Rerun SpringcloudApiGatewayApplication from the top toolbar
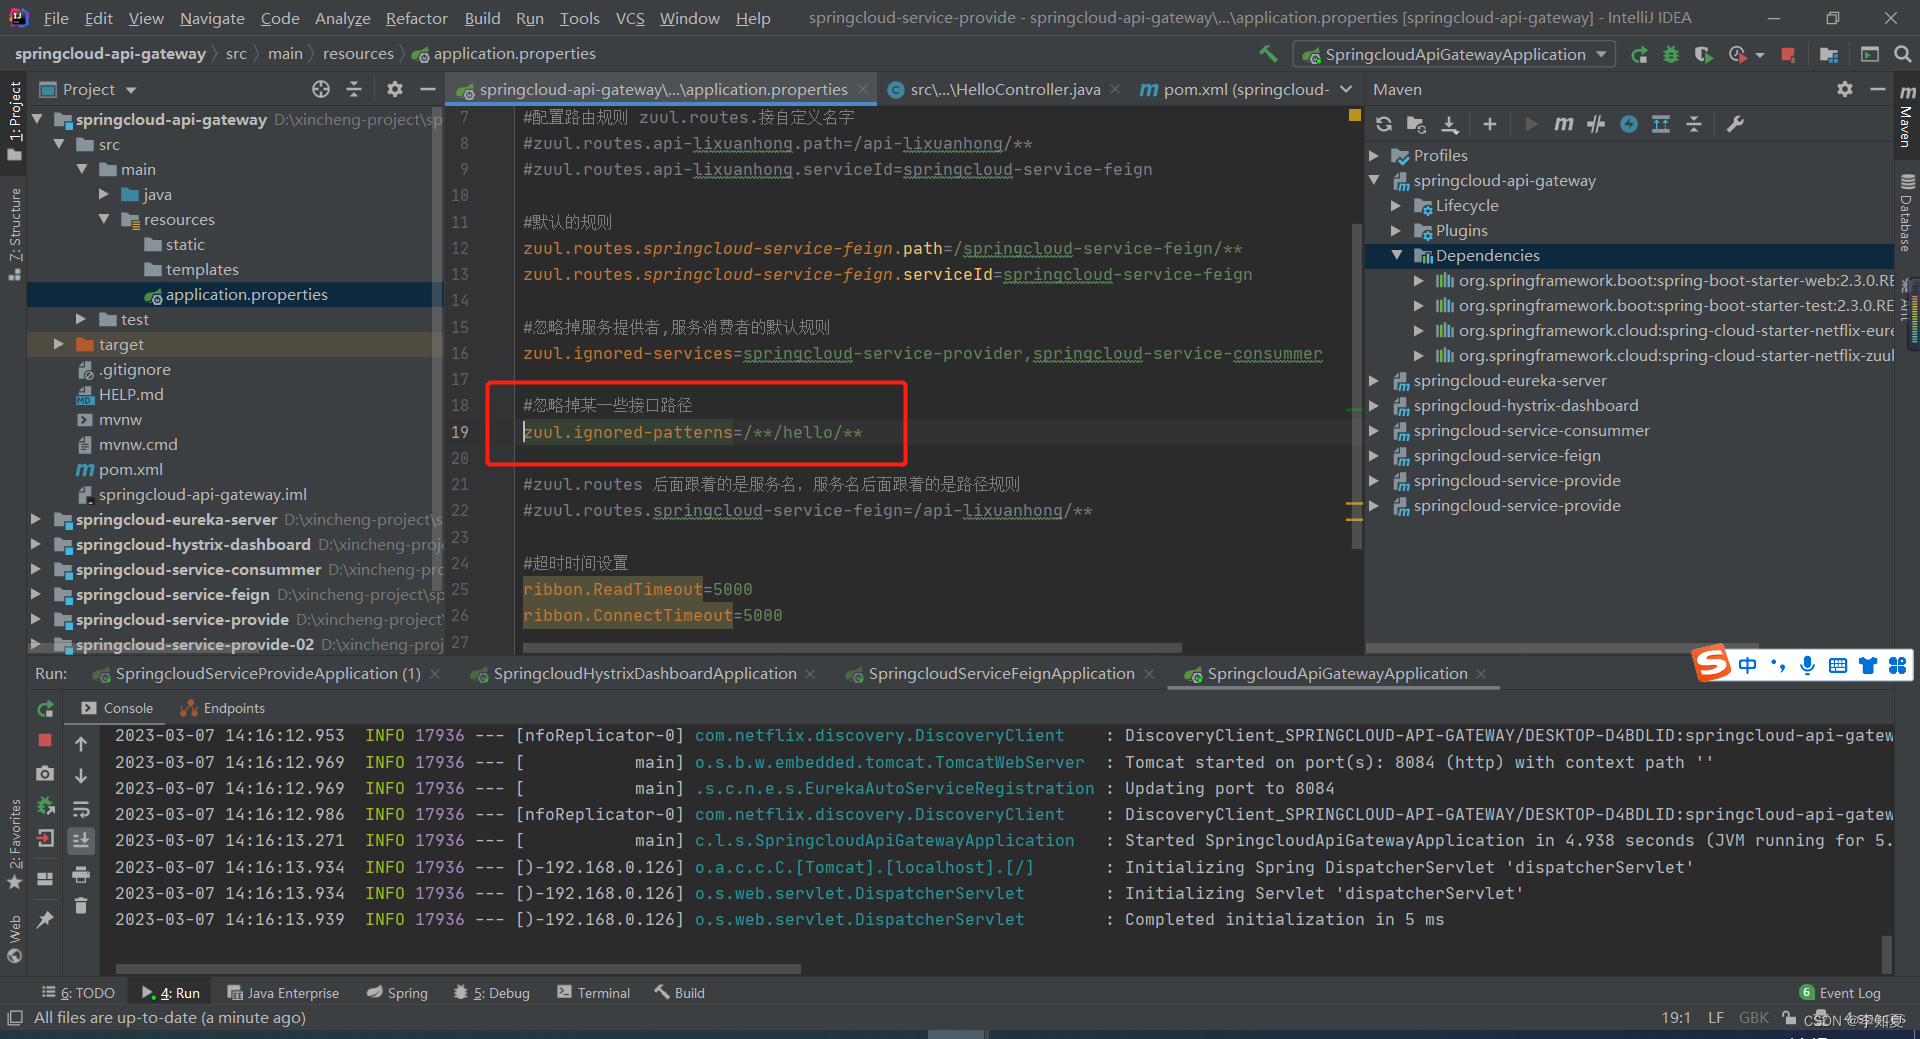1920x1039 pixels. (x=1639, y=55)
